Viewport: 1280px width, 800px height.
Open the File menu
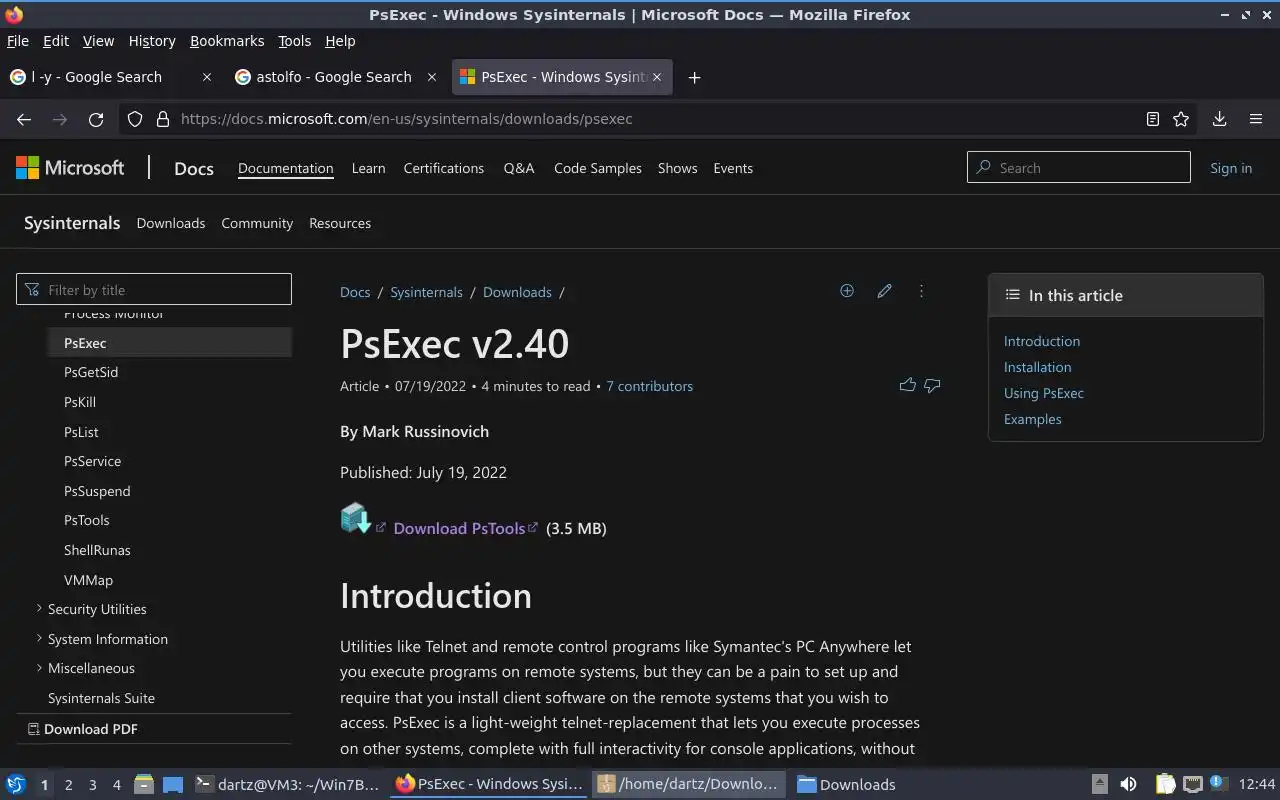[18, 41]
